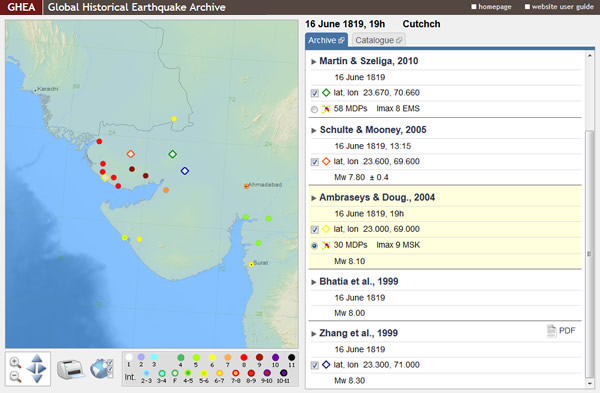Click the yellow point at Surat
The height and width of the screenshot is (393, 600).
251,264
